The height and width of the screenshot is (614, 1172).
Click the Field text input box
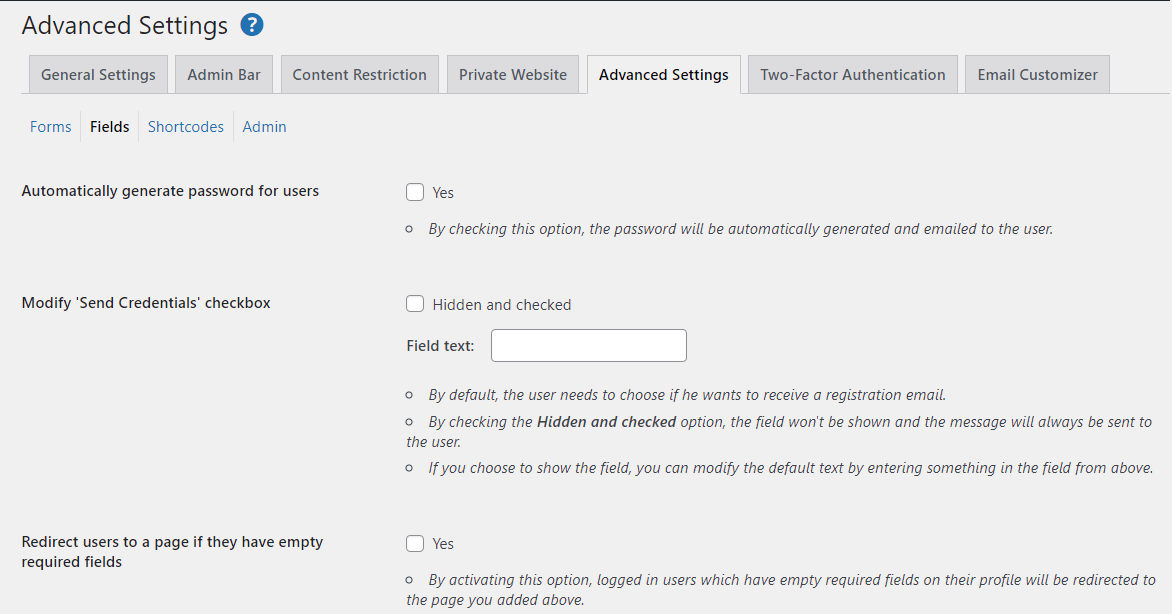pyautogui.click(x=589, y=346)
